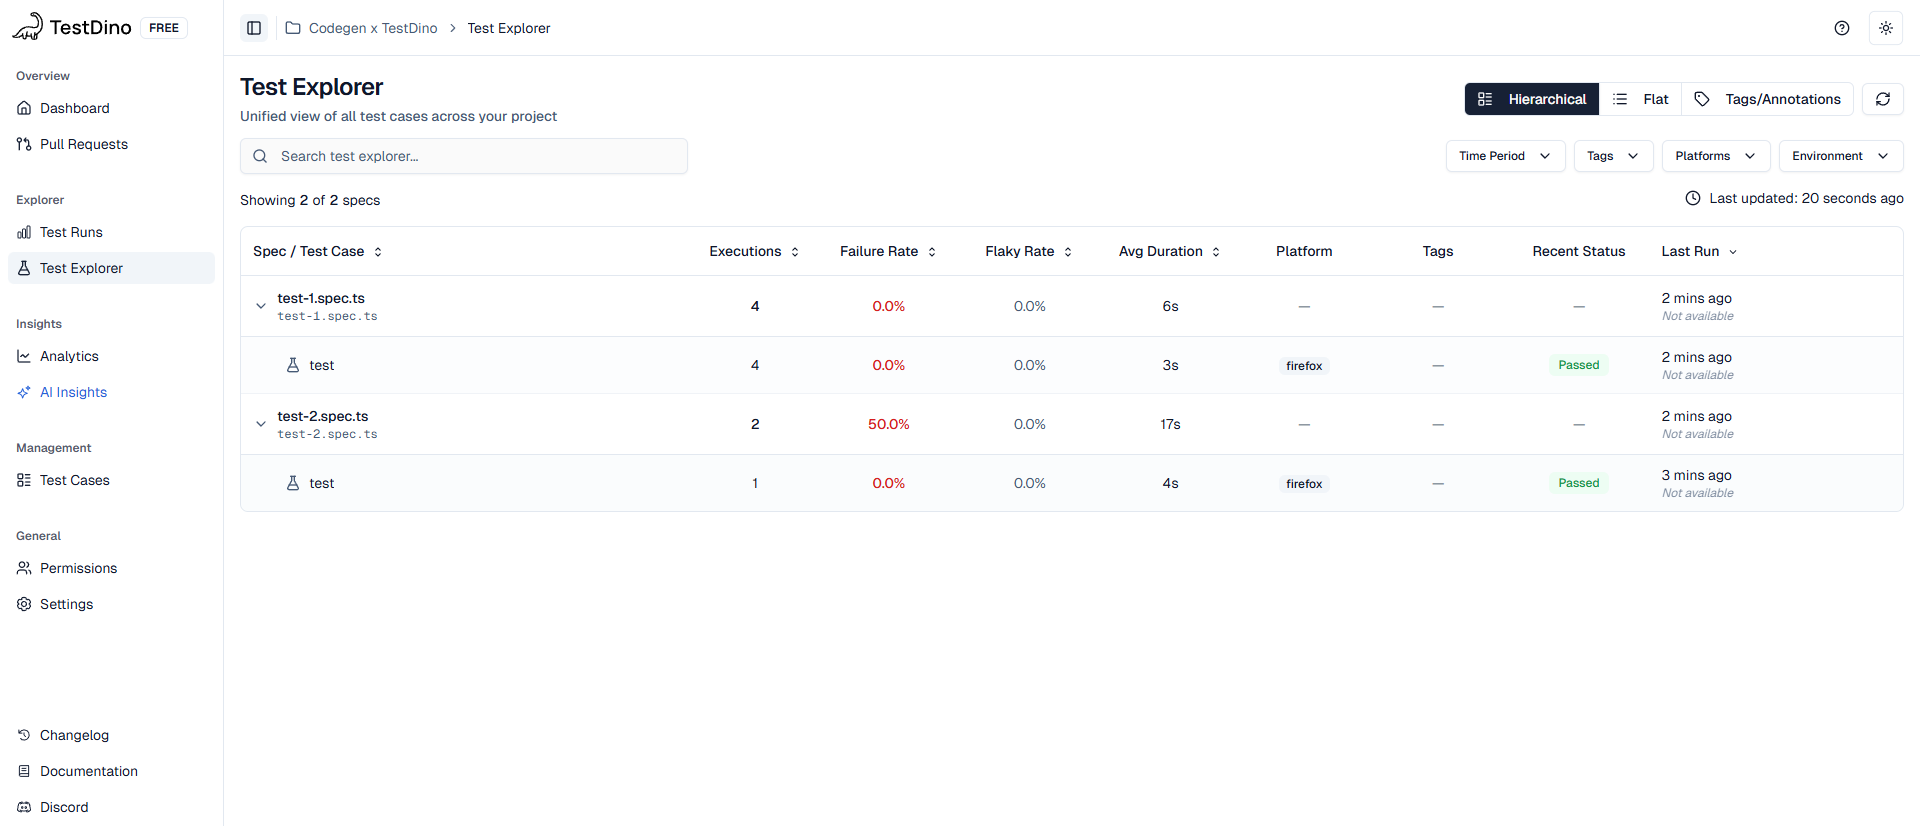The width and height of the screenshot is (1920, 826).
Task: Open AI Insights in sidebar
Action: coord(73,392)
